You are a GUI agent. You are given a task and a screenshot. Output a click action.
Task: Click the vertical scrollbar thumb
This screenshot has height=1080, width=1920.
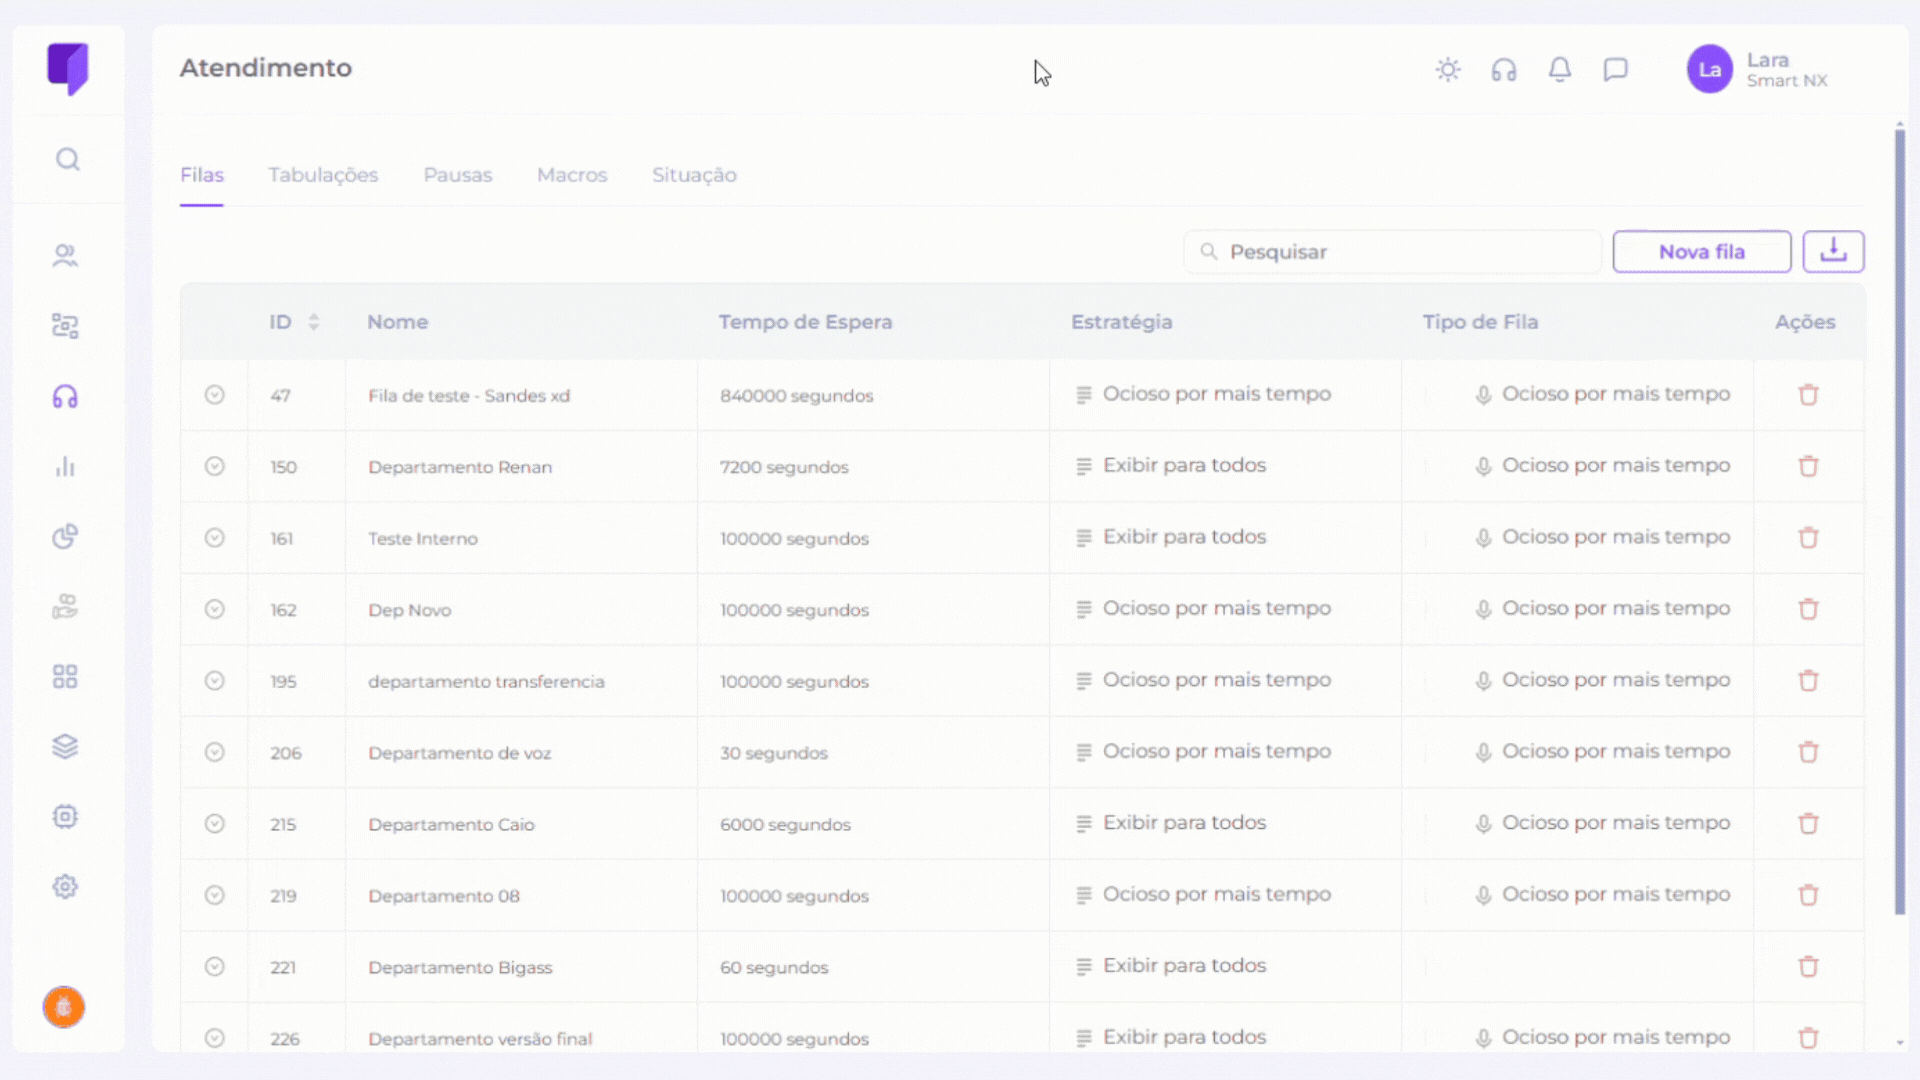1900,520
